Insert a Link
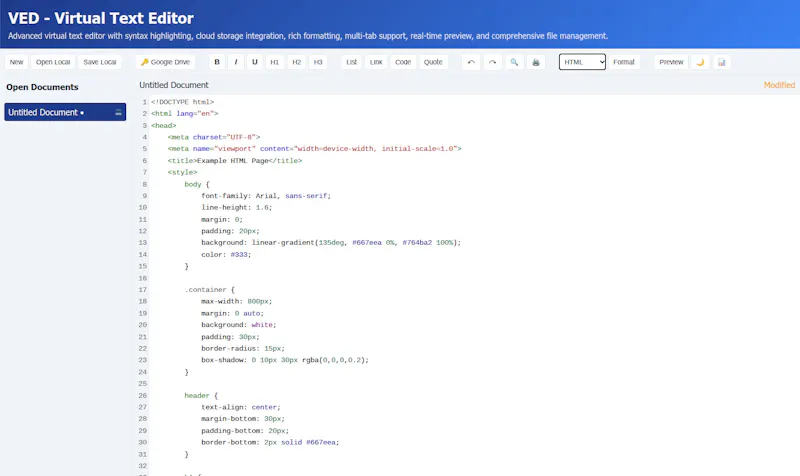 pyautogui.click(x=376, y=62)
